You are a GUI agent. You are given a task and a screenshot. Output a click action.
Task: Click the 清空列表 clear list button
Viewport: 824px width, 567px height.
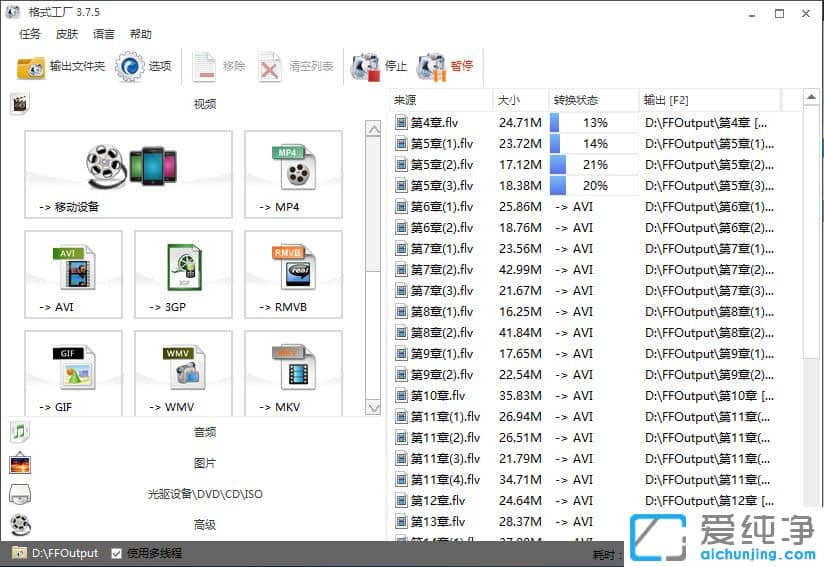[297, 67]
